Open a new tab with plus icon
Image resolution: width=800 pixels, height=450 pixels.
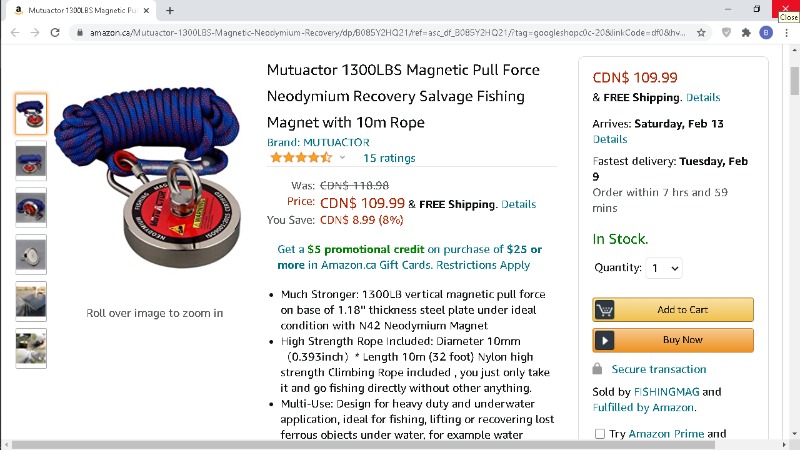[170, 10]
